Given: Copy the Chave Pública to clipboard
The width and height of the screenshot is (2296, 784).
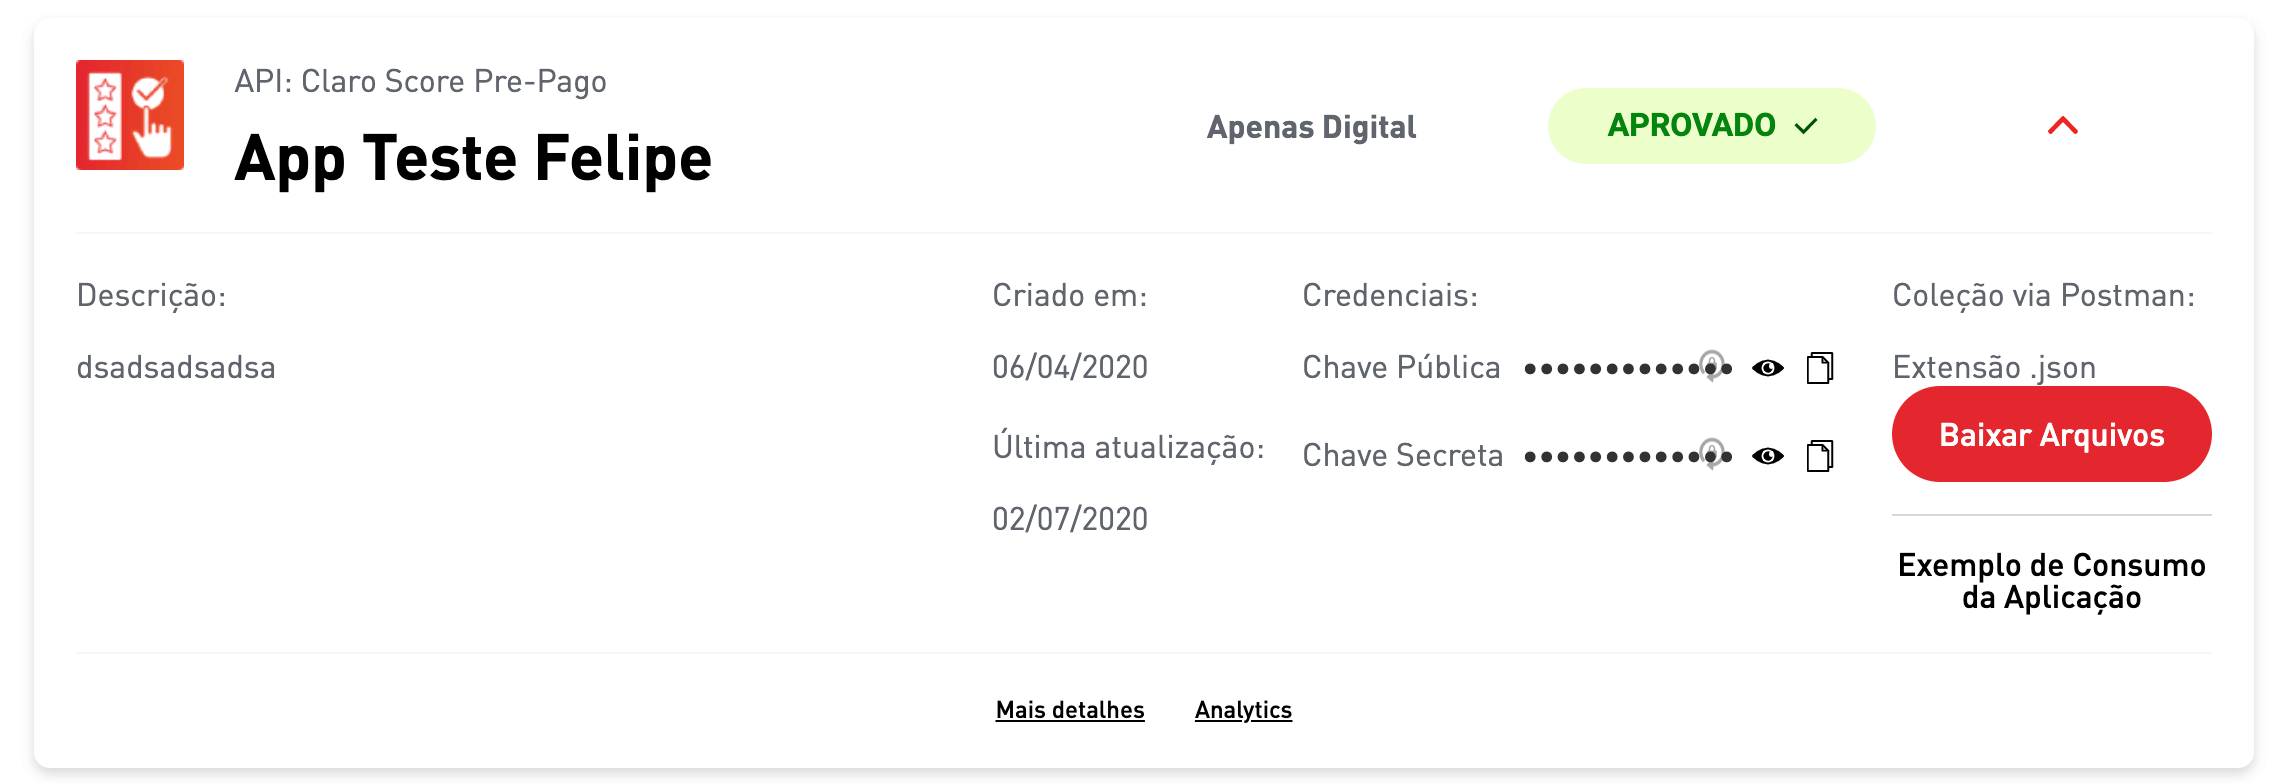Looking at the screenshot, I should pos(1822,367).
